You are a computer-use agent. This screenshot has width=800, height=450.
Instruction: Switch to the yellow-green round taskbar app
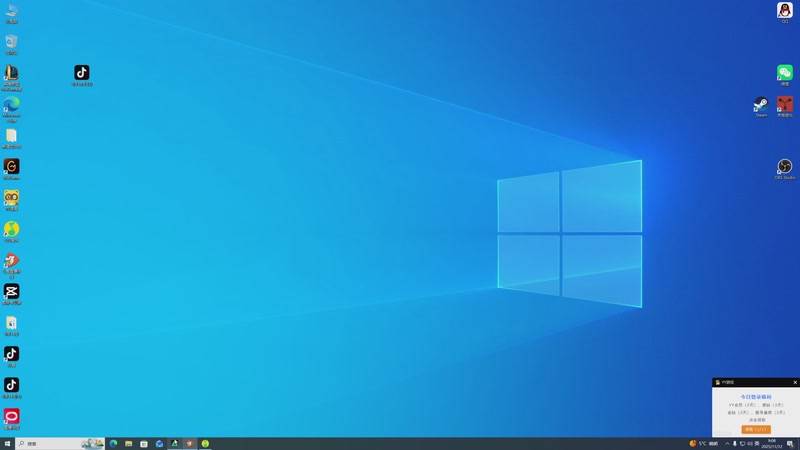[x=205, y=443]
